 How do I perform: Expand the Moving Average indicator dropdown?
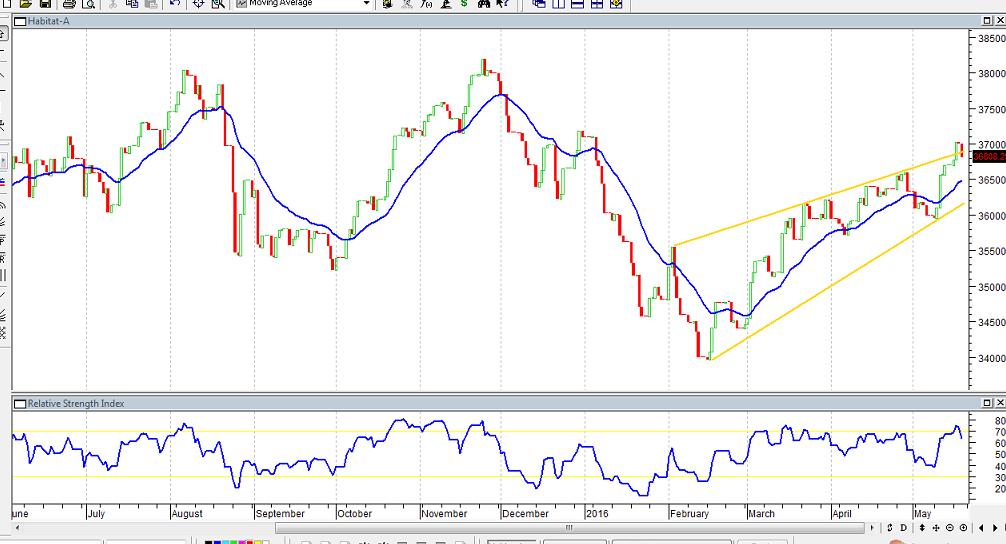coord(366,4)
